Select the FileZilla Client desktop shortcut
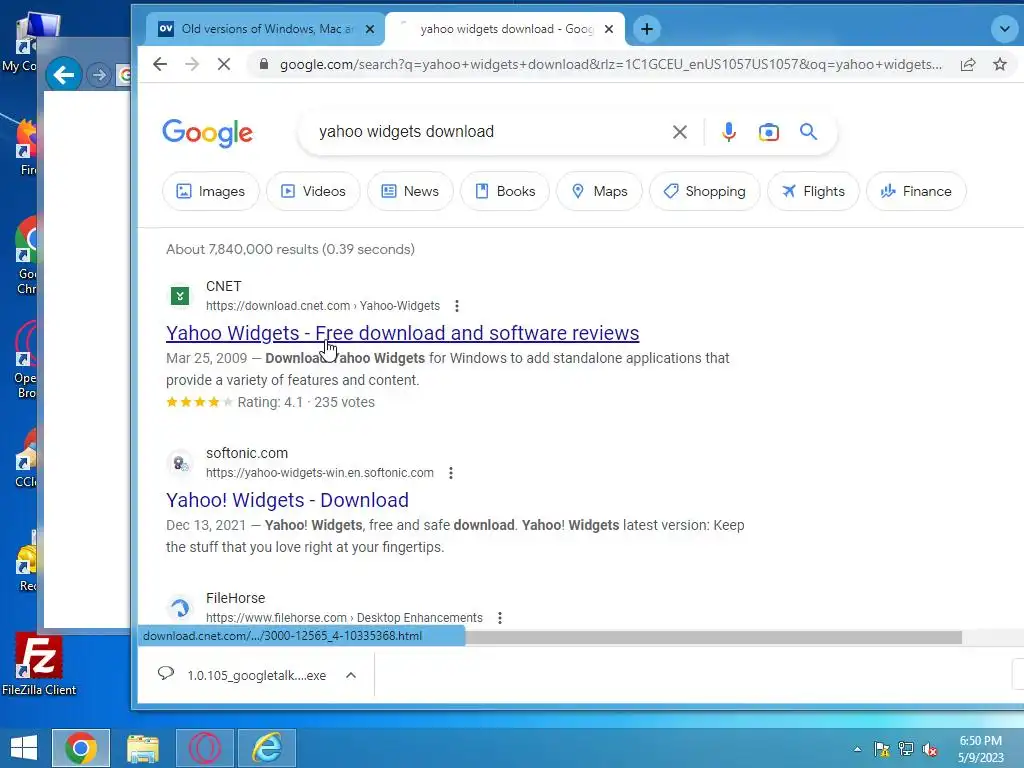Image resolution: width=1024 pixels, height=768 pixels. 39,664
